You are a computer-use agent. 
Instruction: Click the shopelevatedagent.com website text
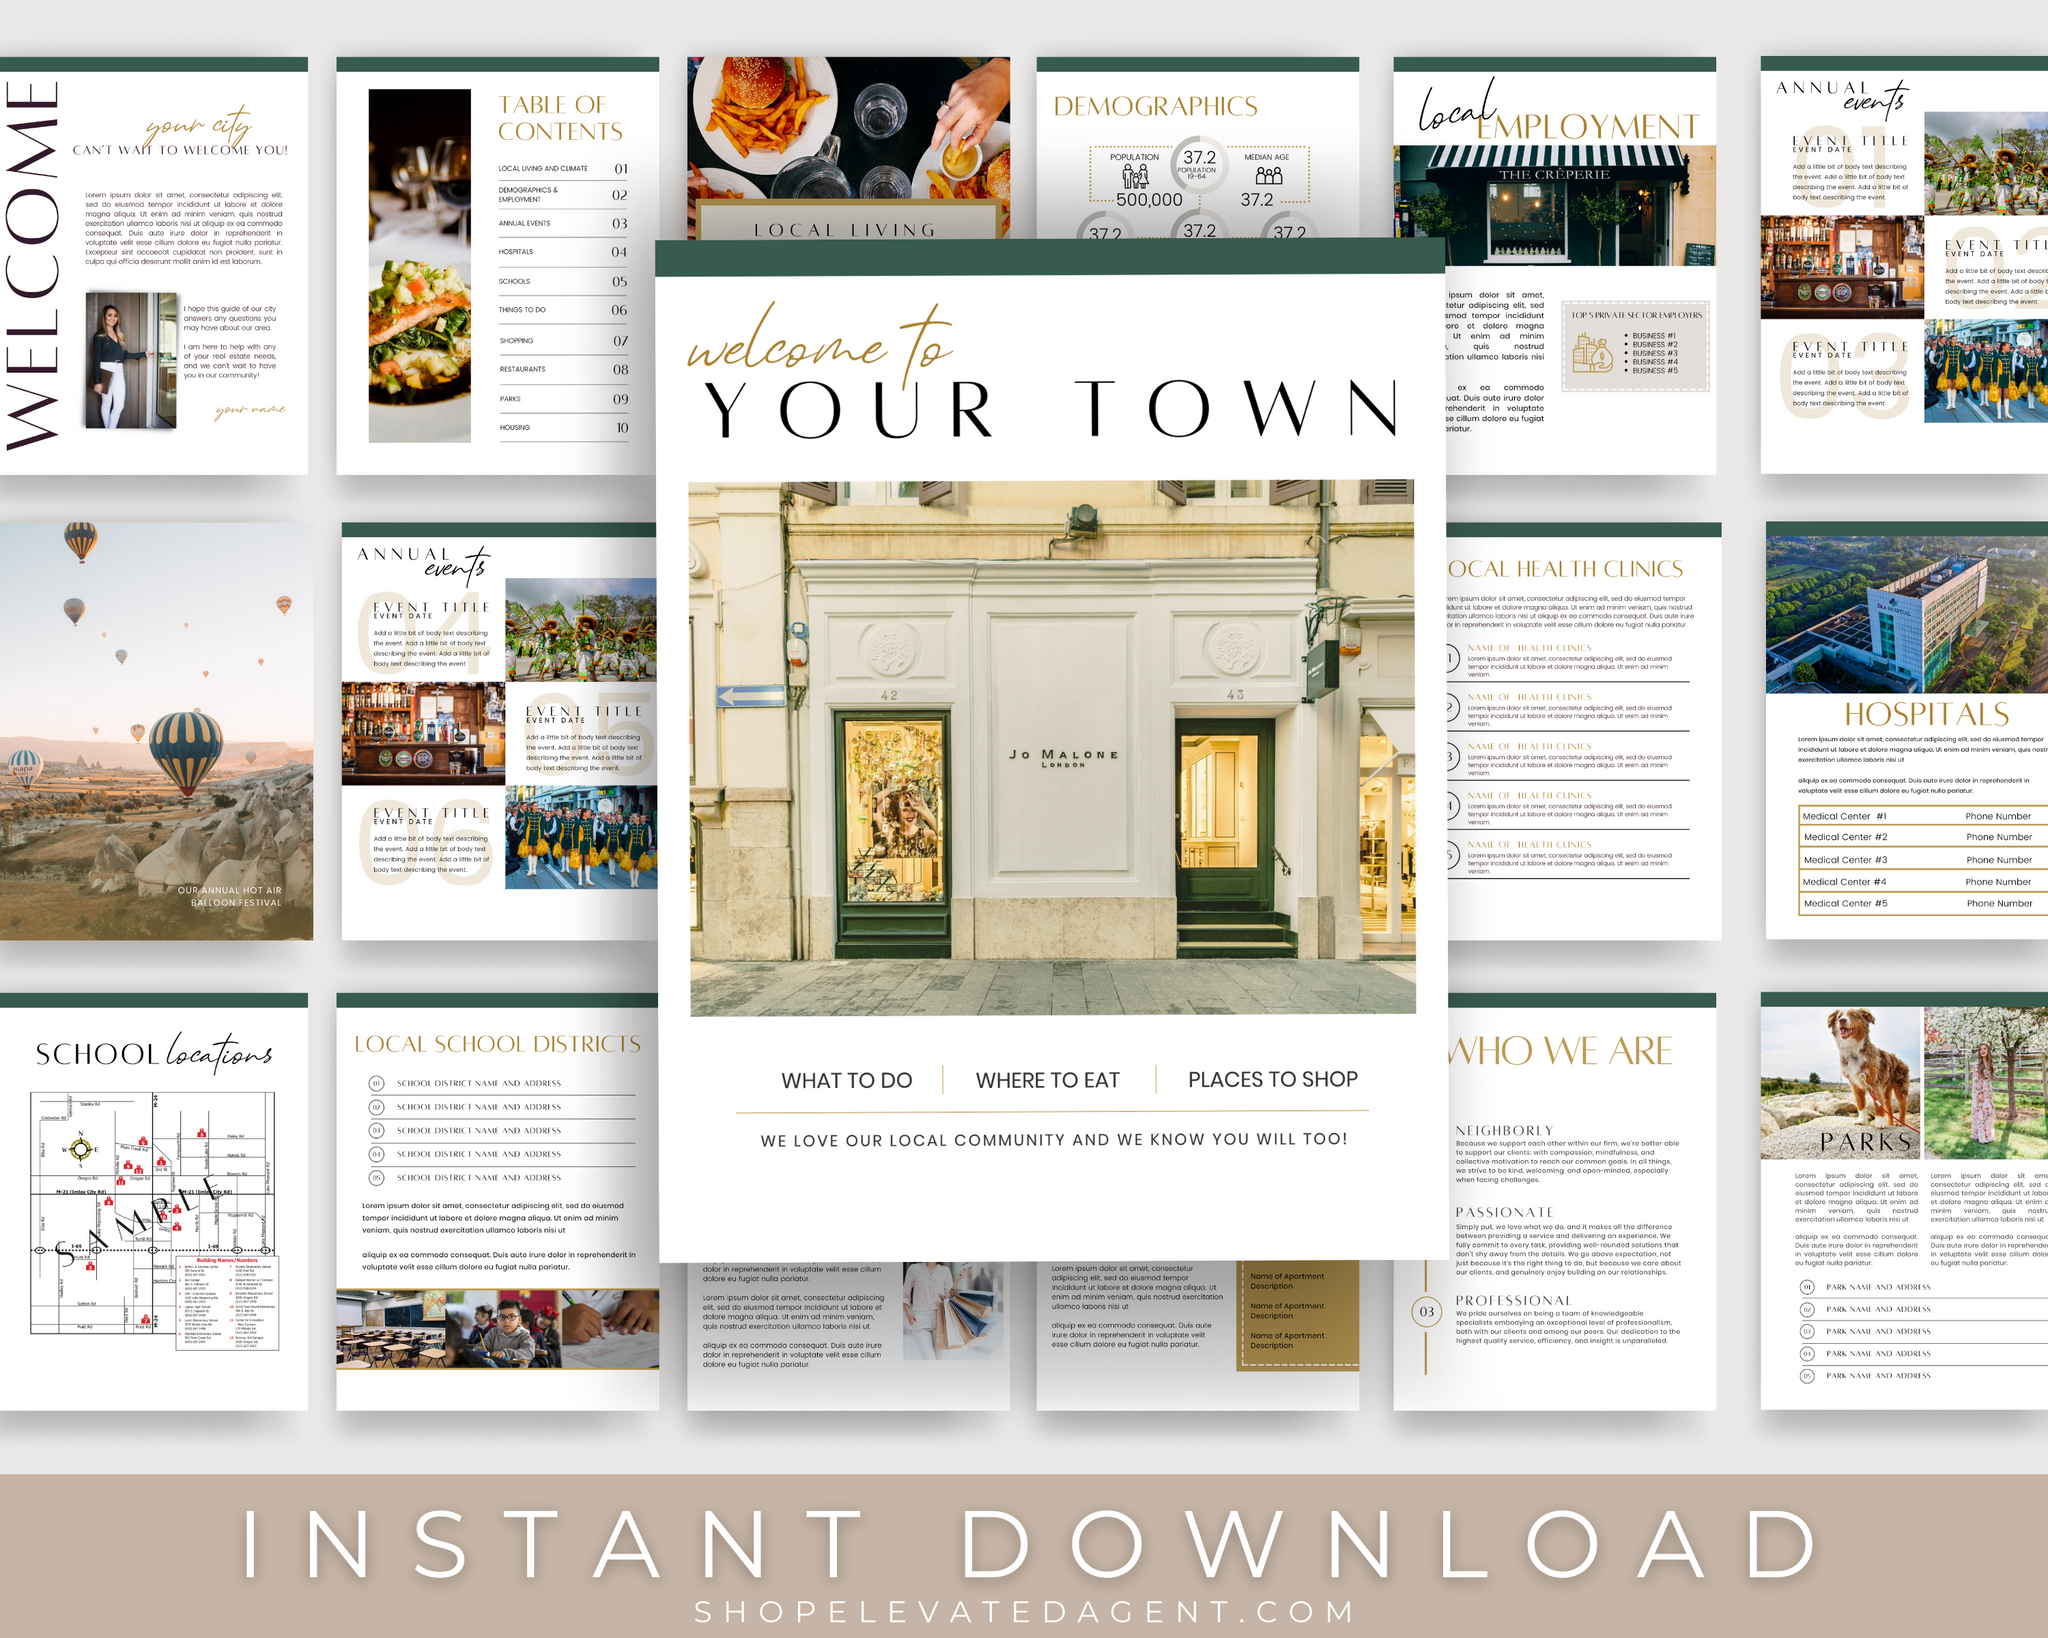click(1024, 1611)
